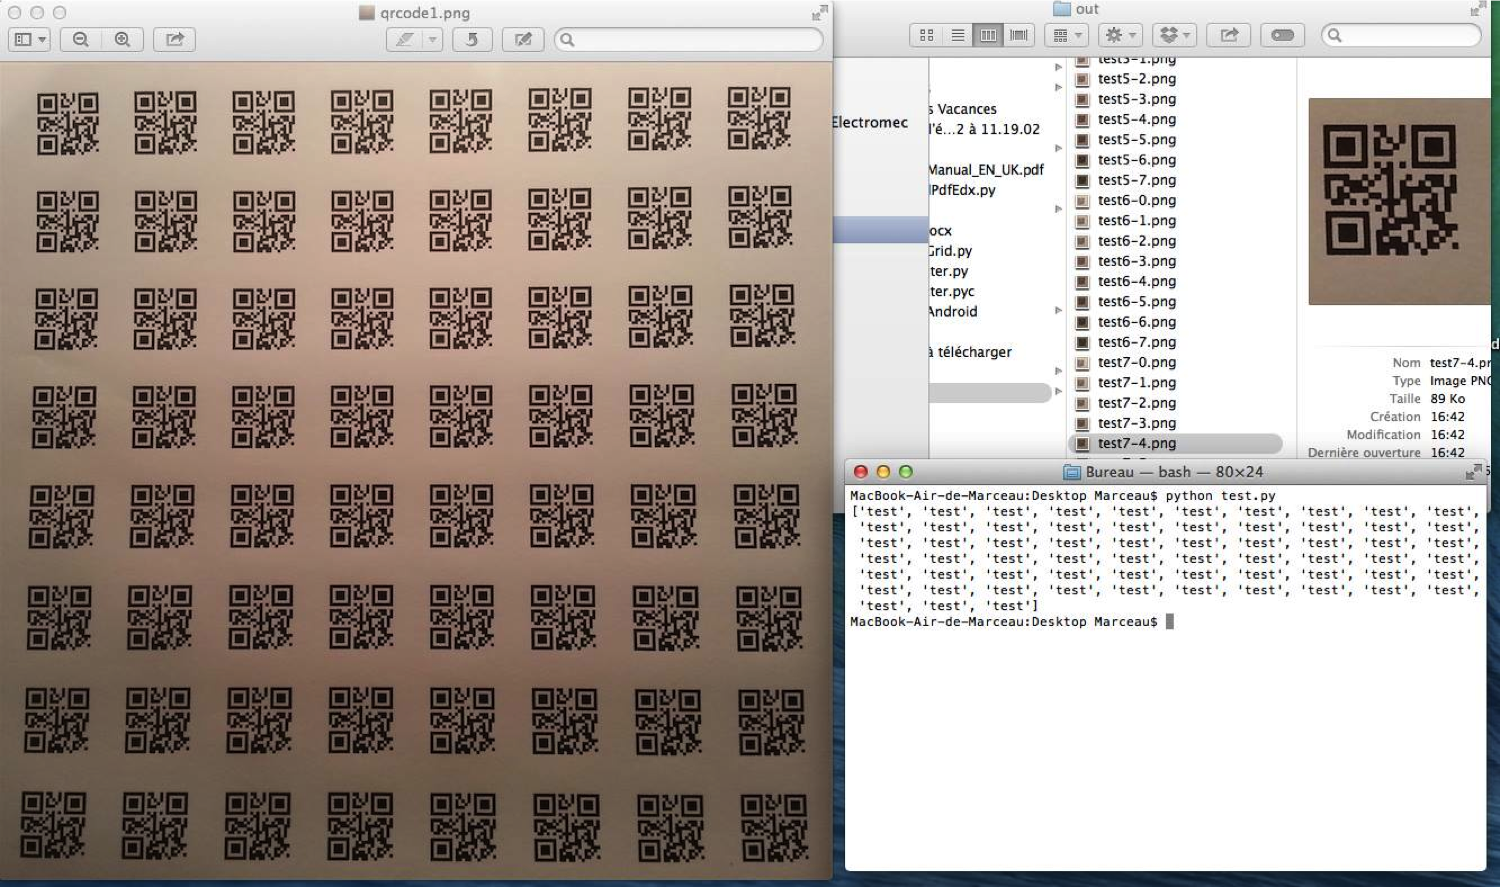The image size is (1500, 887).
Task: Select the Vacances item in Finder column
Action: 963,109
